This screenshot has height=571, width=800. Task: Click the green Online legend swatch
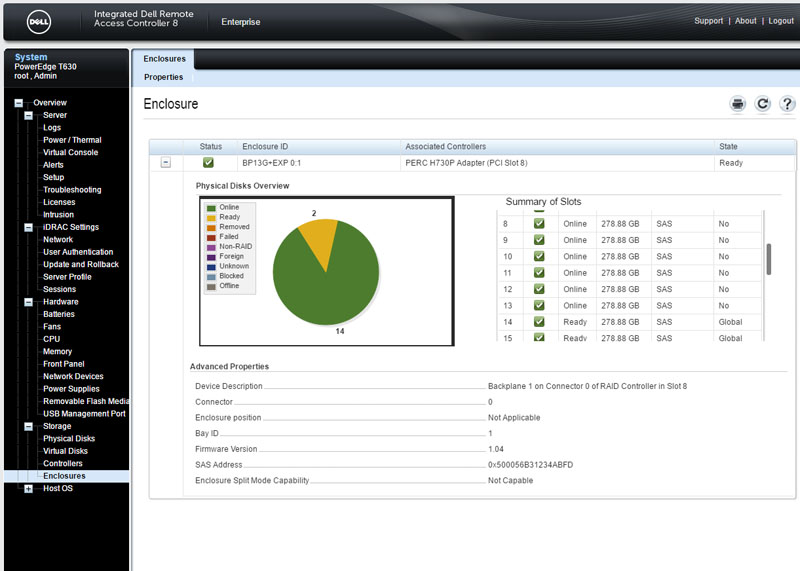tap(211, 207)
